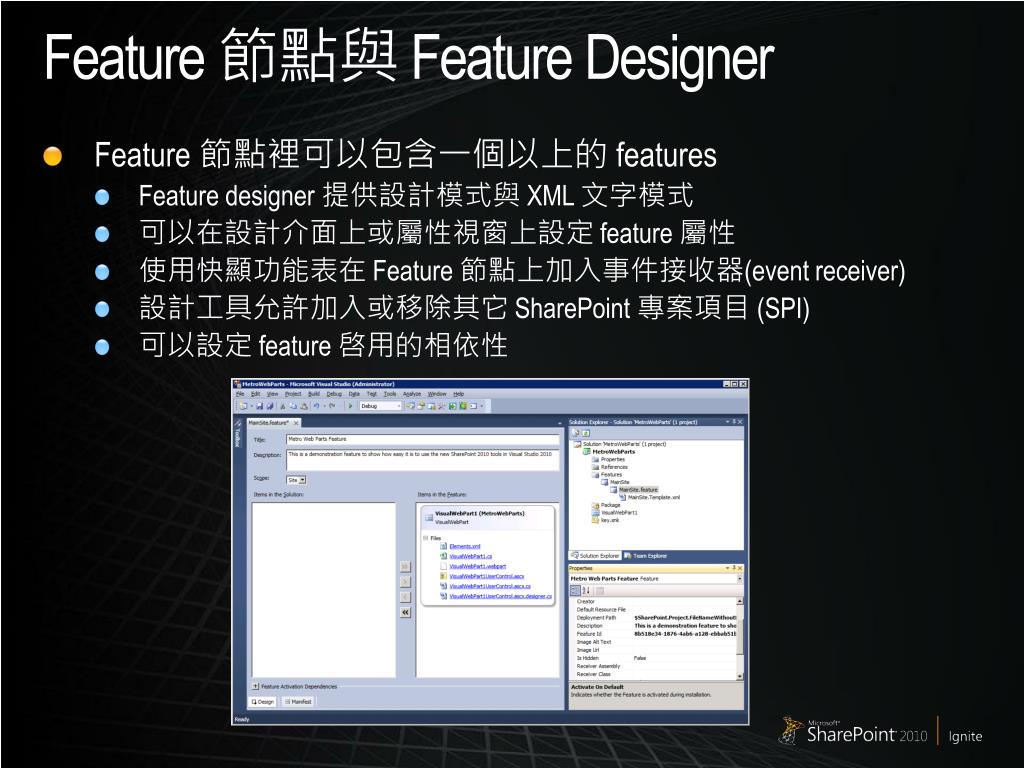Open the Tools menu
The height and width of the screenshot is (768, 1024).
coord(390,394)
